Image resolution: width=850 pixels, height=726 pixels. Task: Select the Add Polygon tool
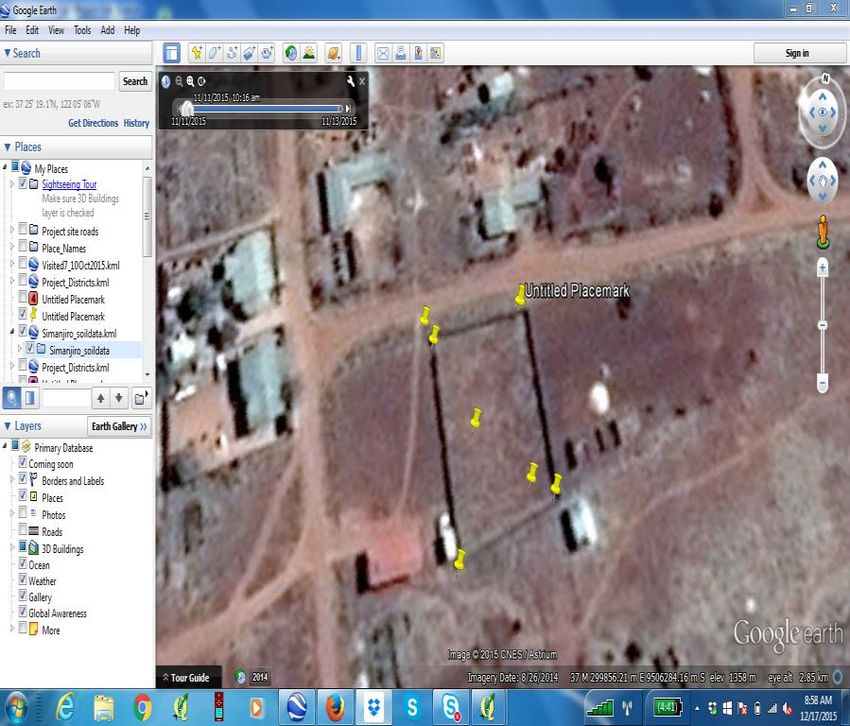tap(215, 53)
